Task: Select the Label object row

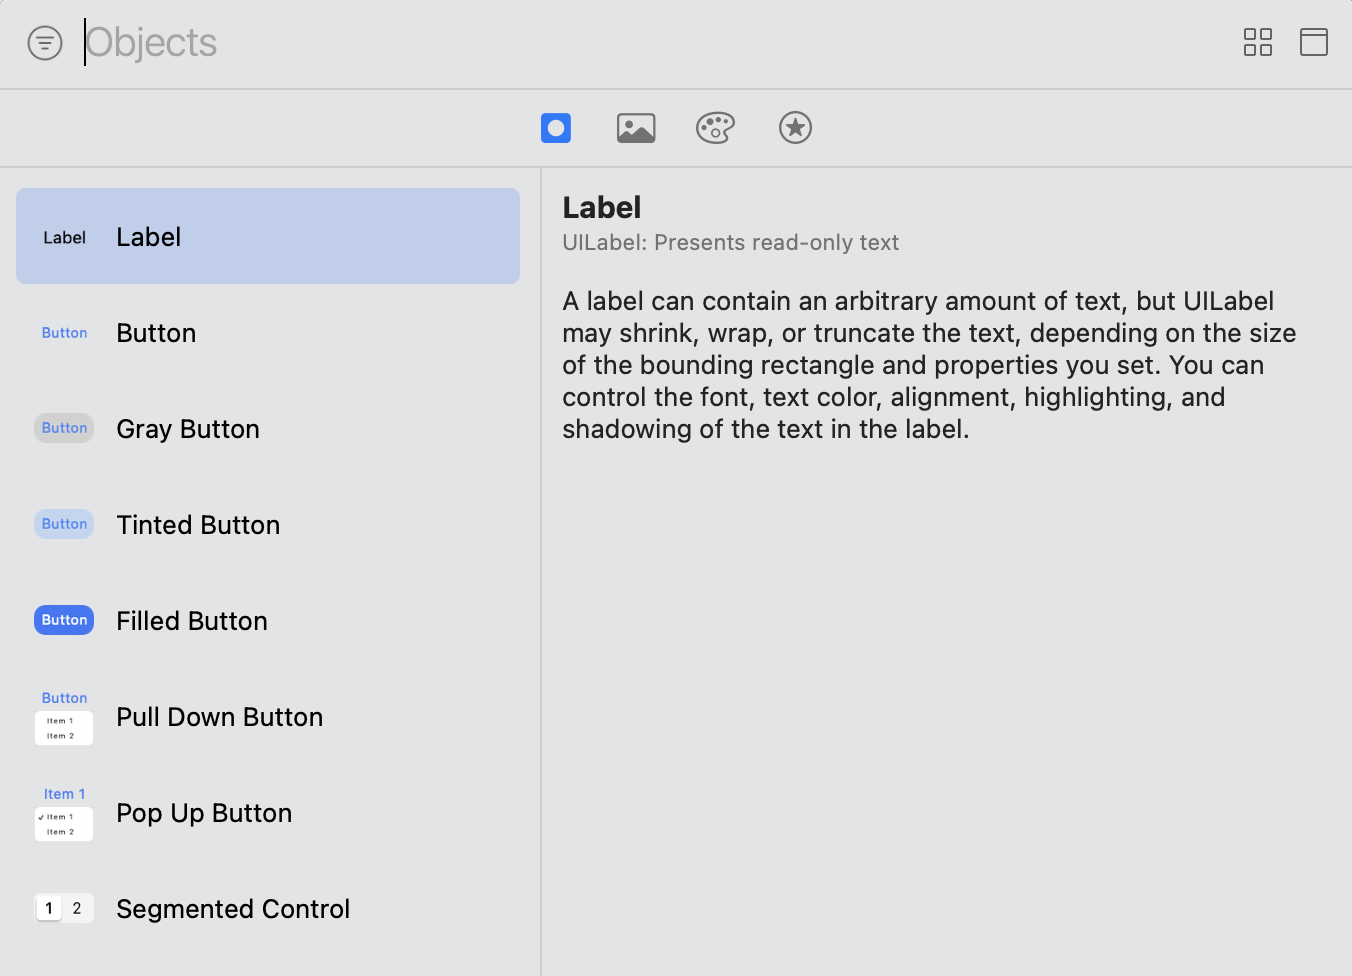Action: (x=268, y=237)
